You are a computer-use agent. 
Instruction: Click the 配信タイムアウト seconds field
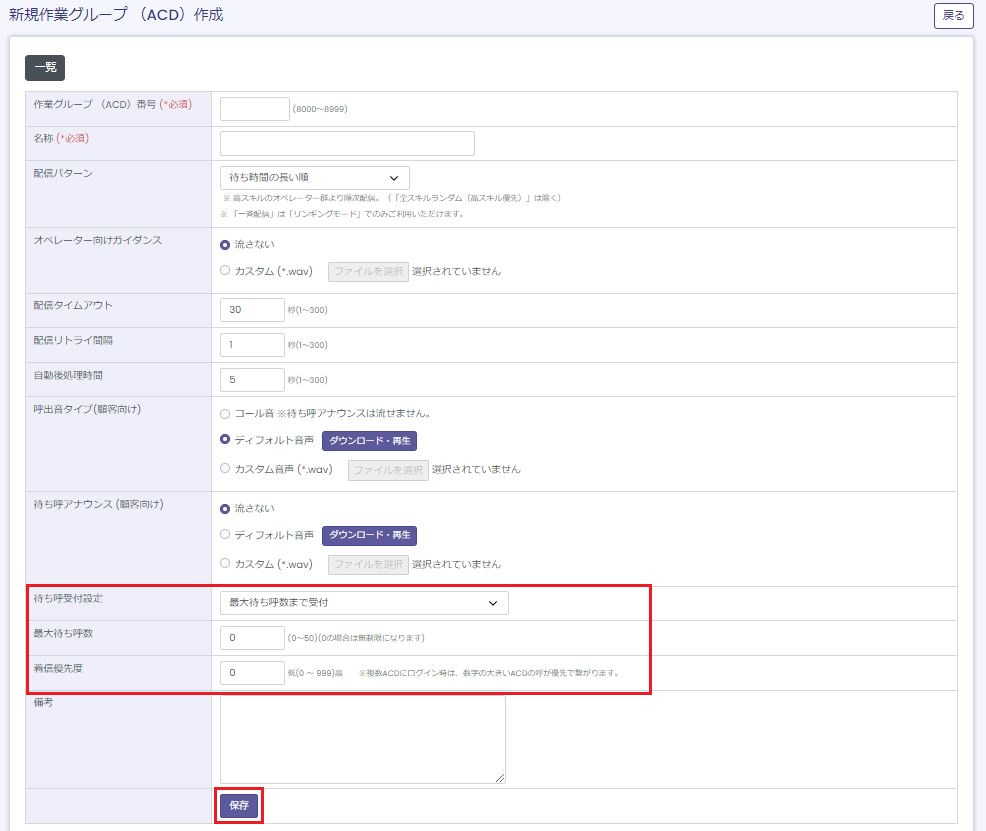252,310
